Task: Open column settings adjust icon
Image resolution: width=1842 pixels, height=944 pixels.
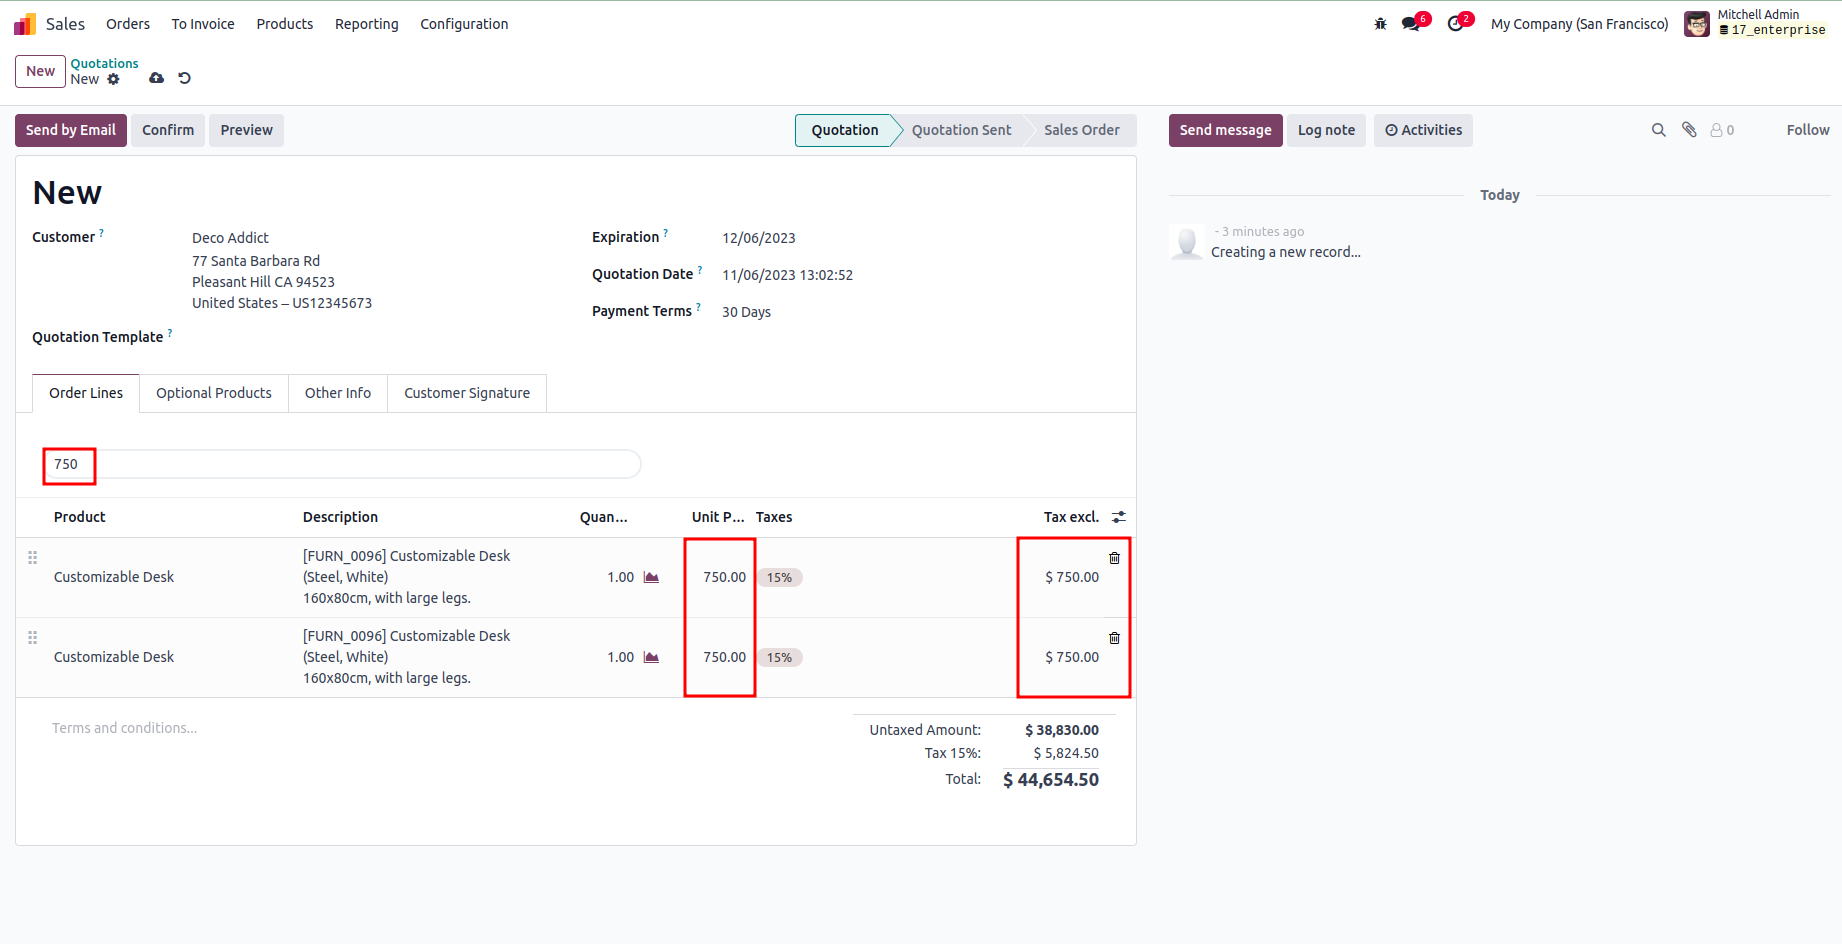Action: tap(1119, 517)
